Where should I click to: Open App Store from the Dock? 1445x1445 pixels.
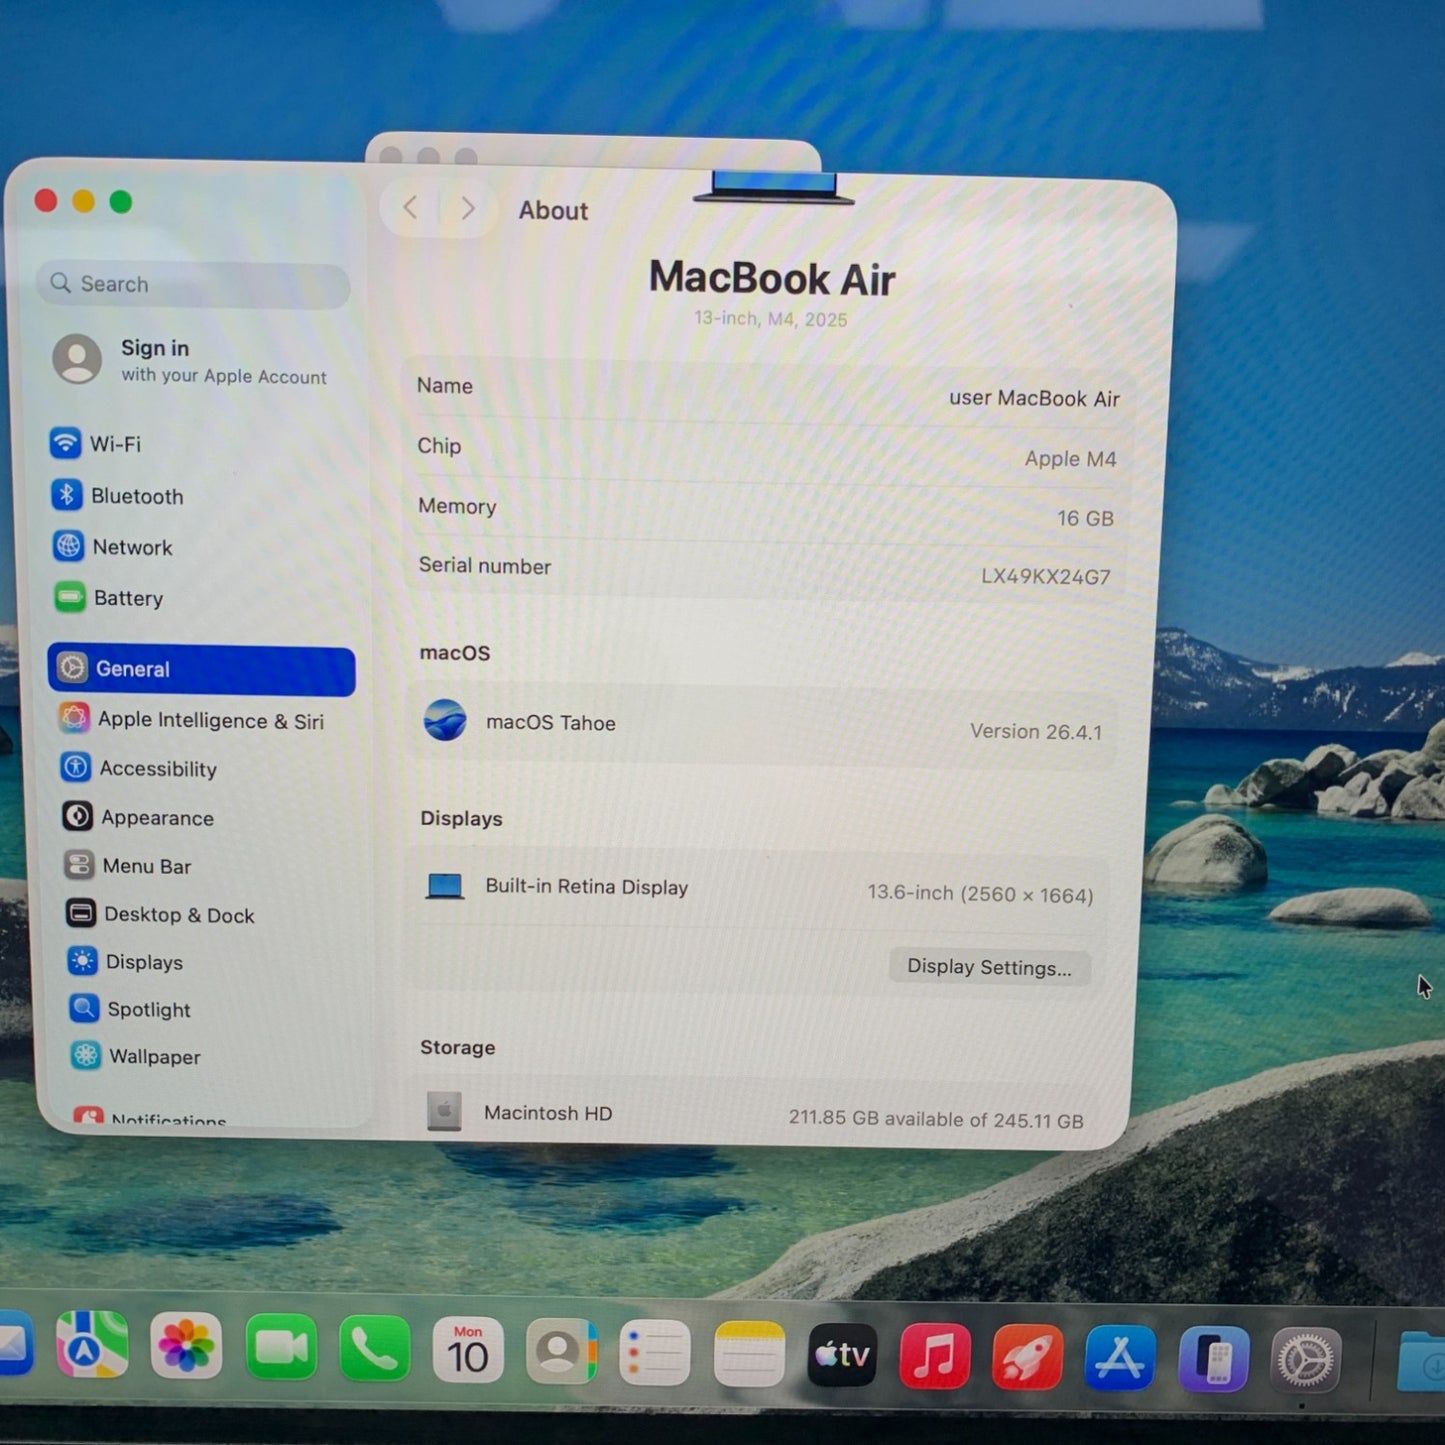[x=1120, y=1358]
